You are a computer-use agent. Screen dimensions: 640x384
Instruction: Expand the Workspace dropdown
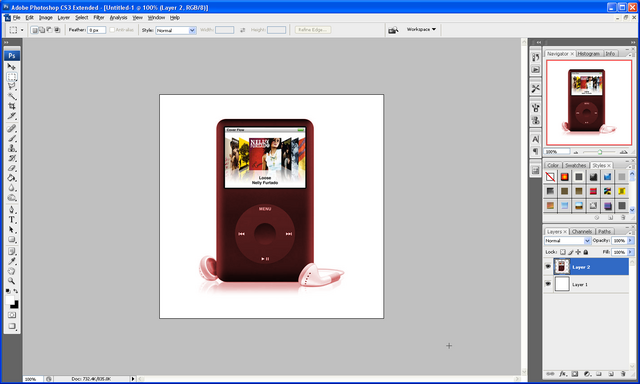click(421, 29)
